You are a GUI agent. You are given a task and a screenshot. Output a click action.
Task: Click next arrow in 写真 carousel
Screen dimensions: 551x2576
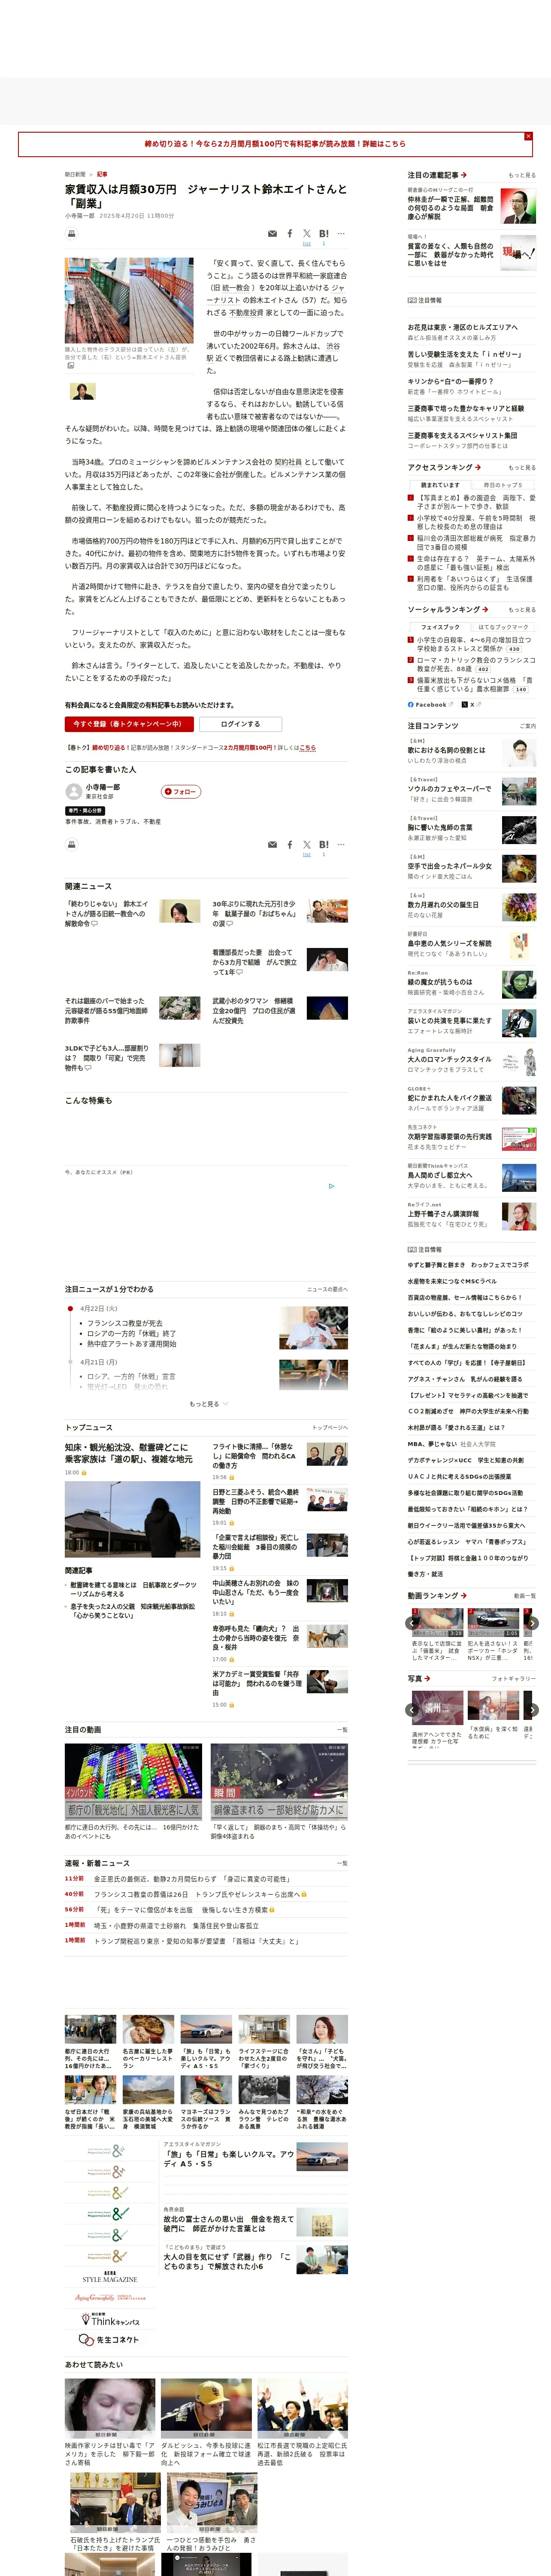(532, 1710)
